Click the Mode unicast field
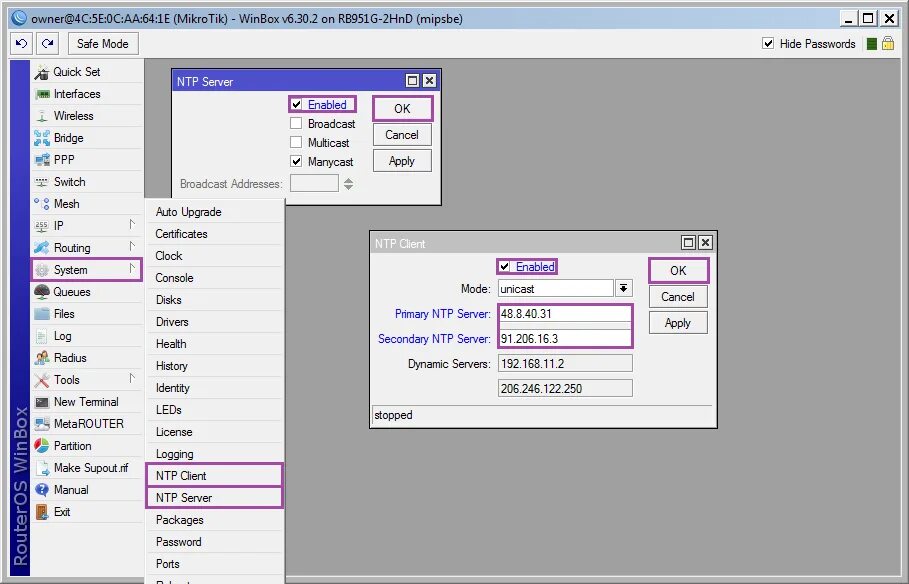909x584 pixels. click(555, 288)
